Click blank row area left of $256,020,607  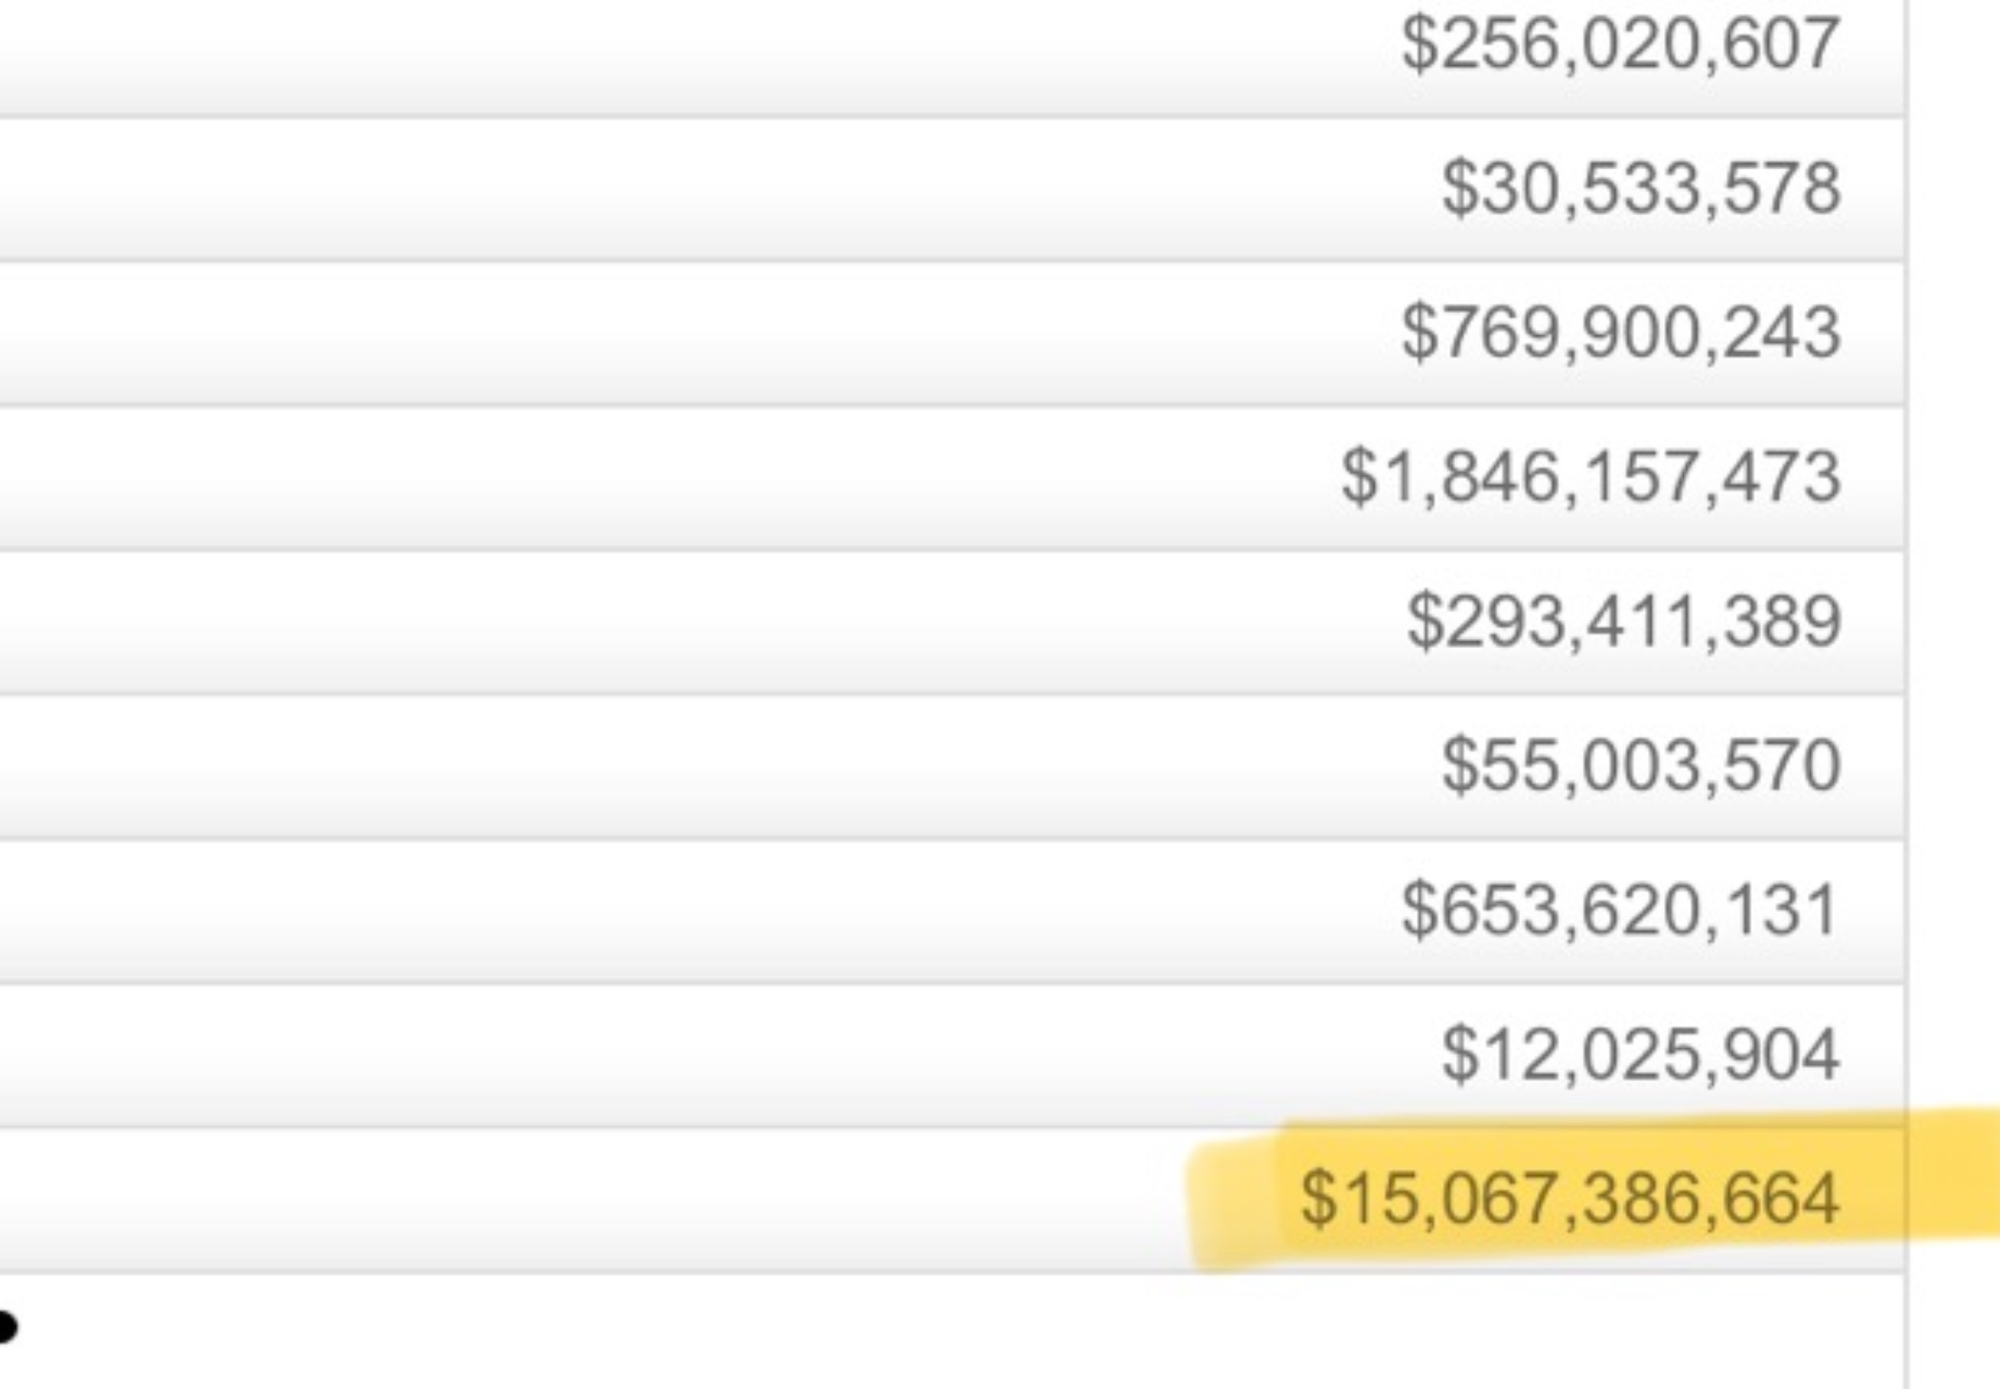(x=700, y=50)
